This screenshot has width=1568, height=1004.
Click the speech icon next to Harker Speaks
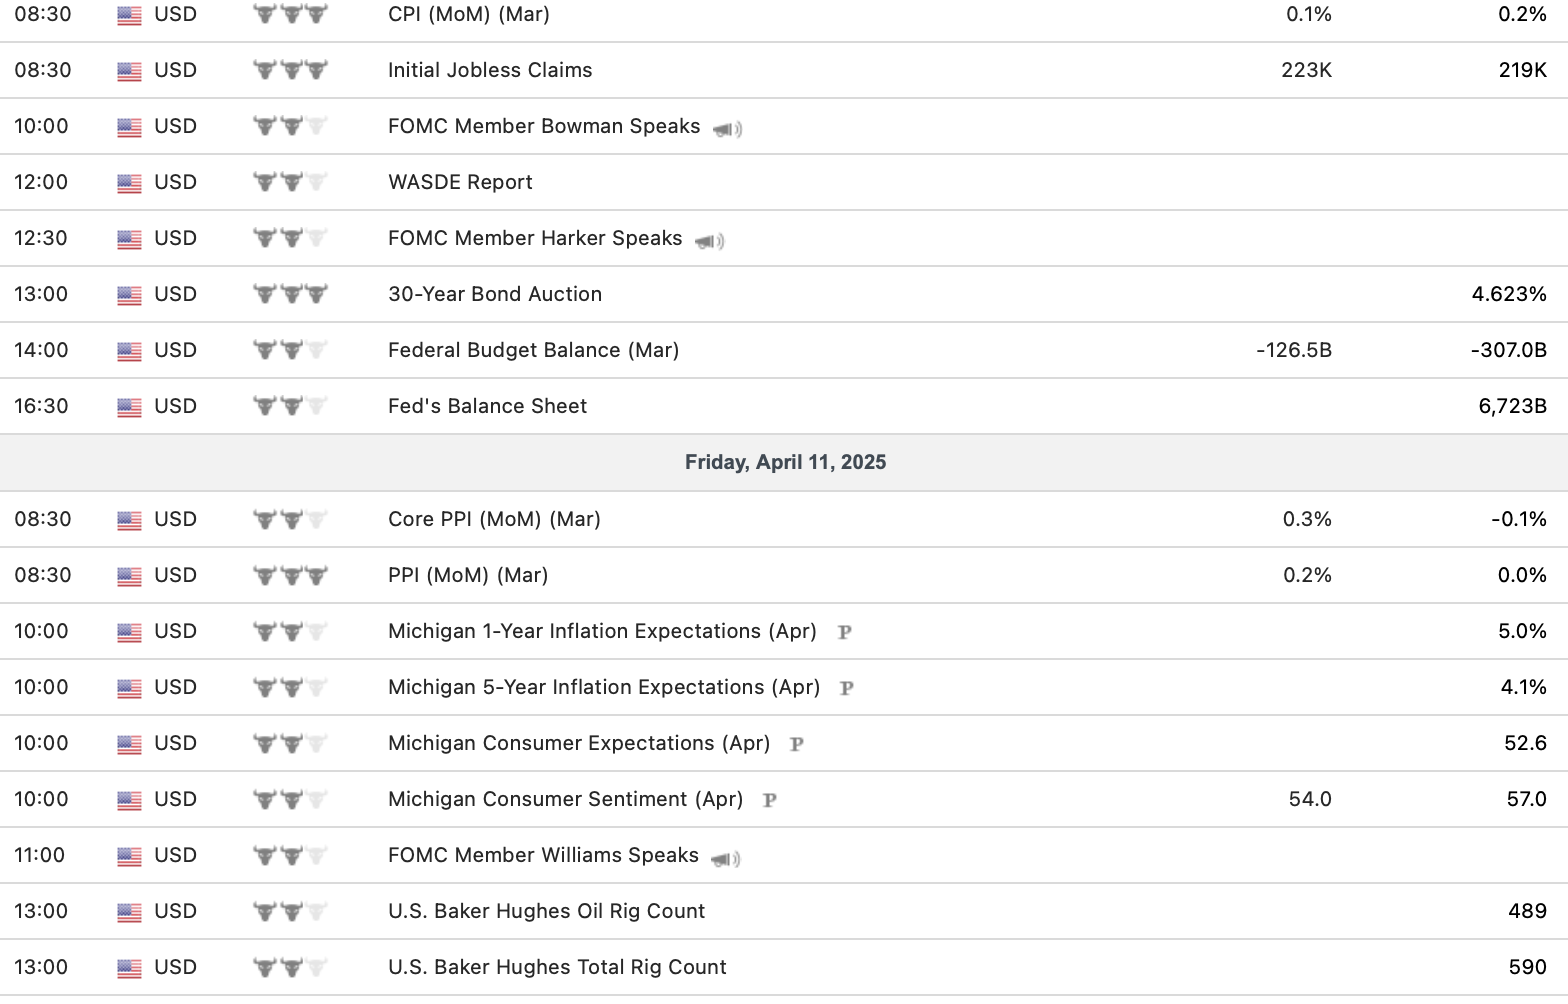710,241
